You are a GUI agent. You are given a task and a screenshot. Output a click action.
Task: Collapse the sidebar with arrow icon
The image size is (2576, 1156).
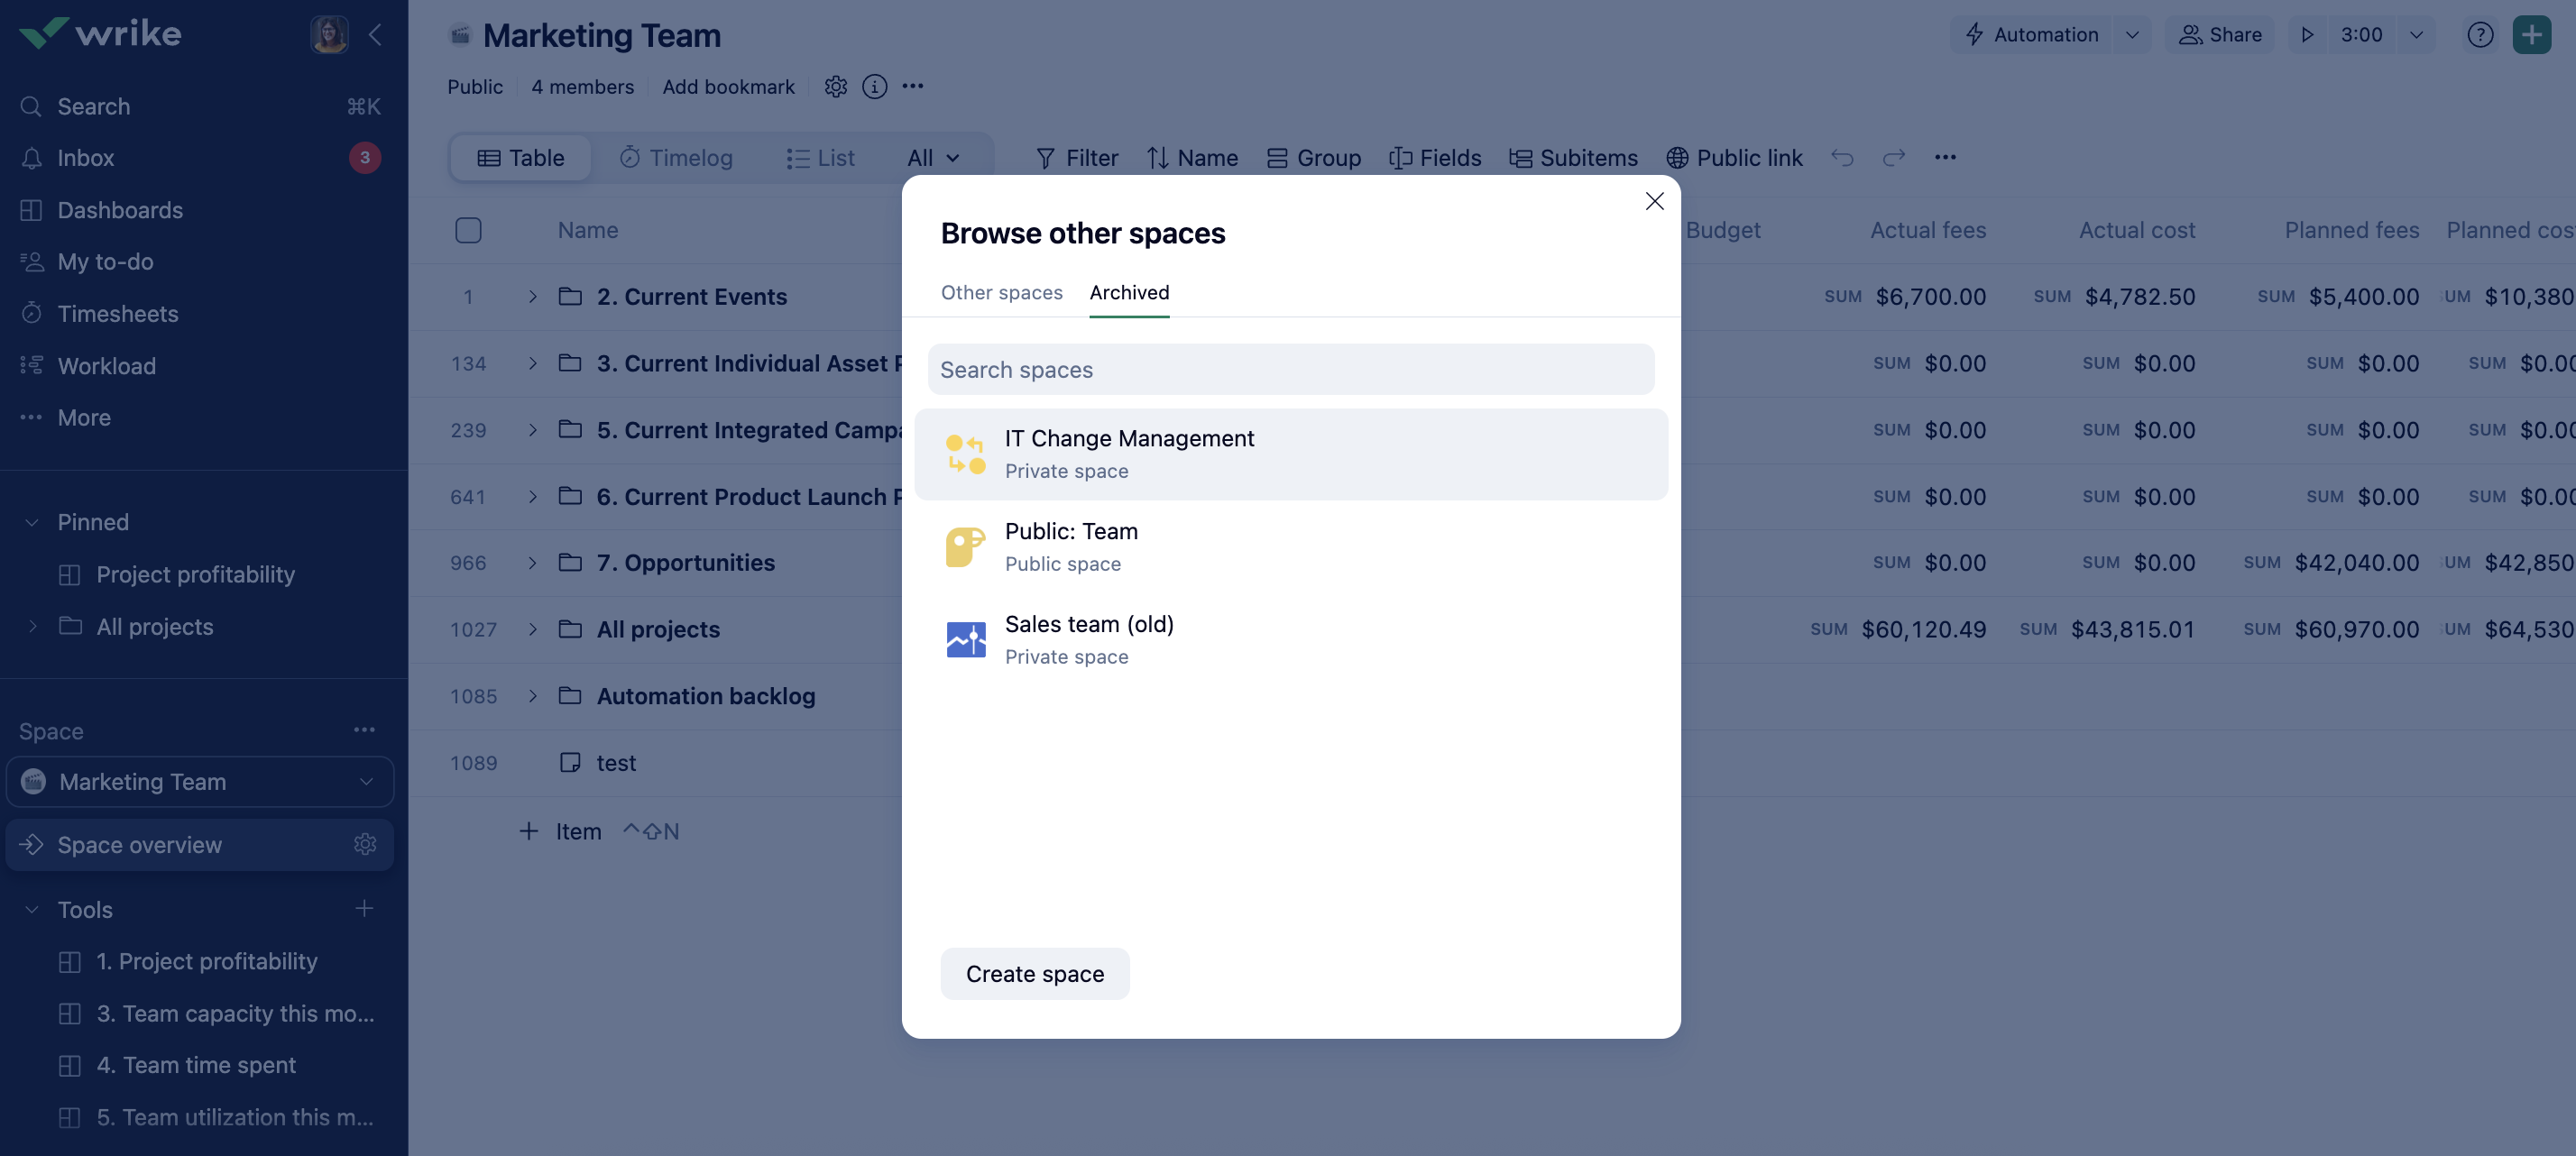tap(375, 35)
